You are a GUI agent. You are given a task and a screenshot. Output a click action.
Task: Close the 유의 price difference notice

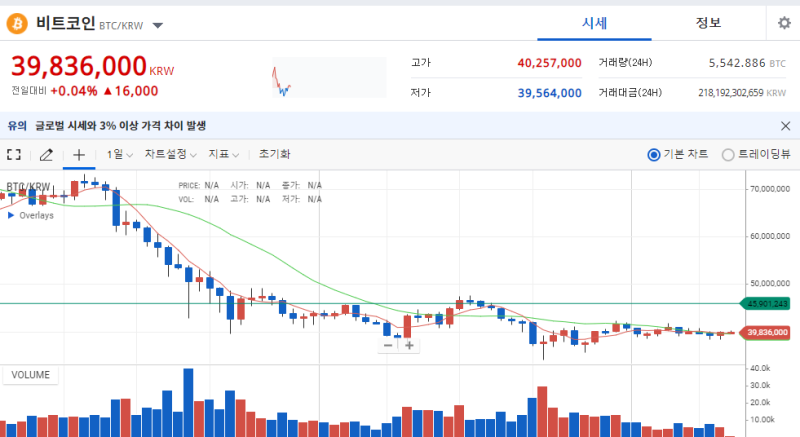[785, 126]
